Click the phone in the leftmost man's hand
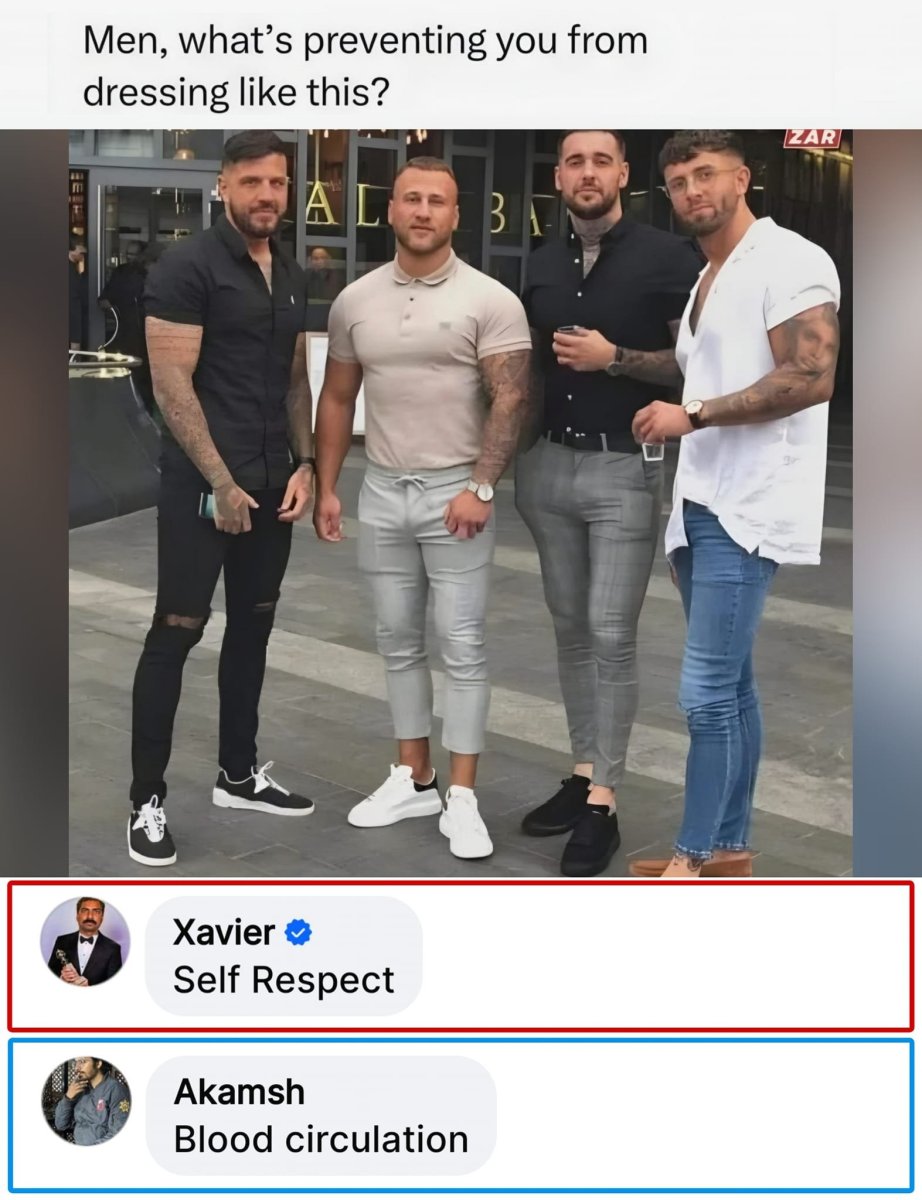Image resolution: width=922 pixels, height=1200 pixels. [x=207, y=505]
